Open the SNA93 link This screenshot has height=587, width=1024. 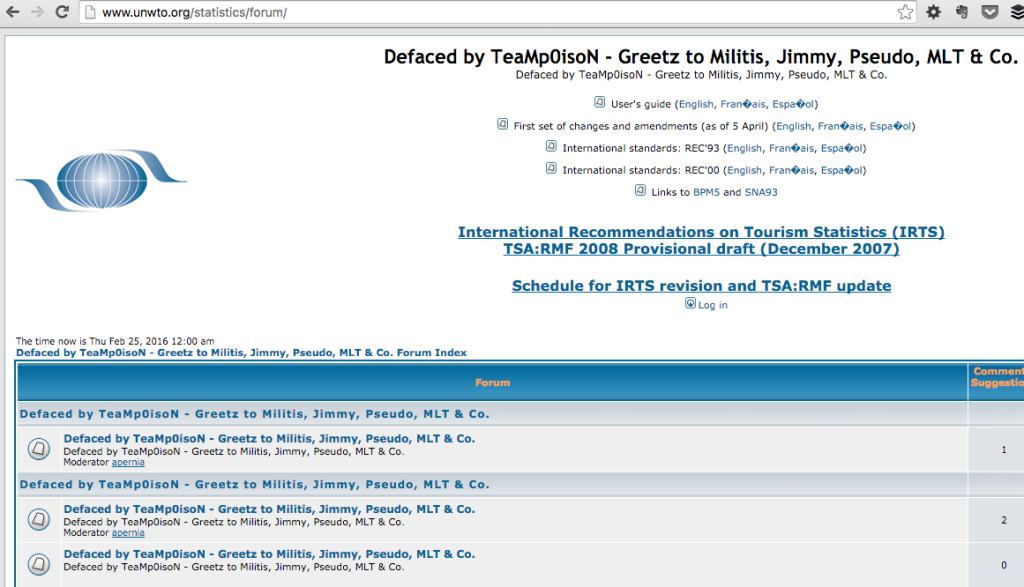pyautogui.click(x=761, y=193)
